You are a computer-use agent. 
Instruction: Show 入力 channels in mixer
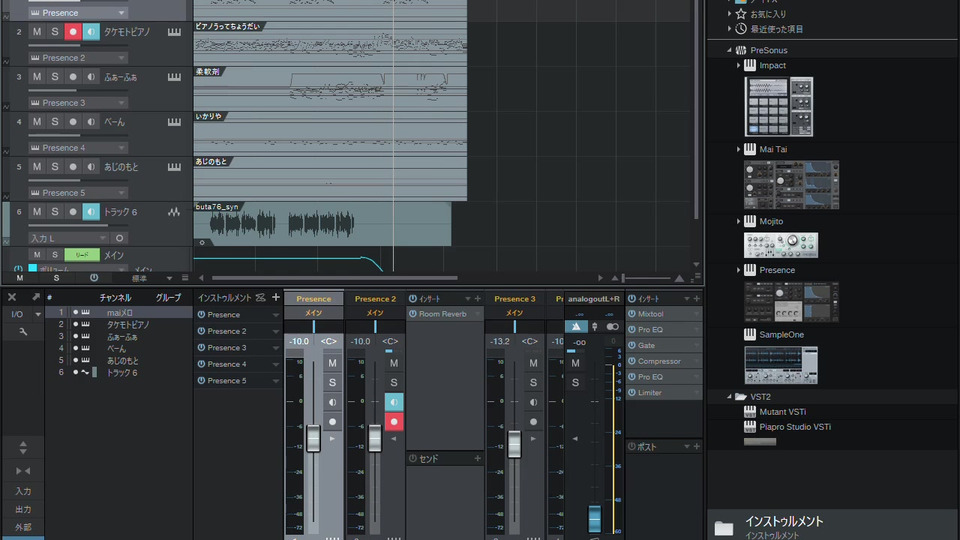point(23,491)
